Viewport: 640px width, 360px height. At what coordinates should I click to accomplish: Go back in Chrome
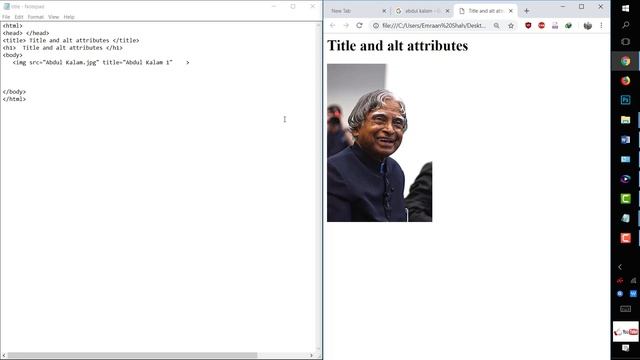pos(332,25)
